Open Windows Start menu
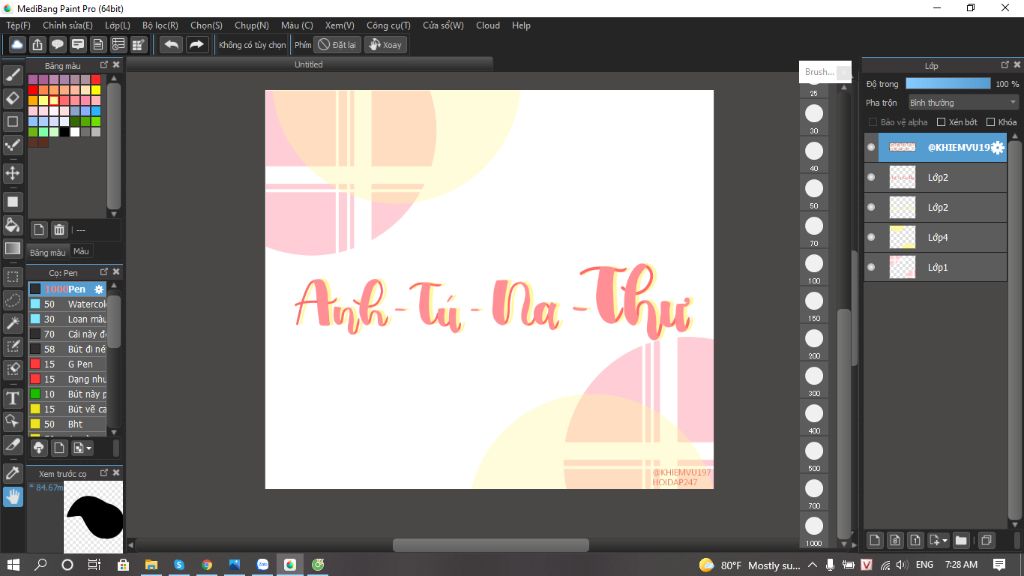 (x=12, y=564)
